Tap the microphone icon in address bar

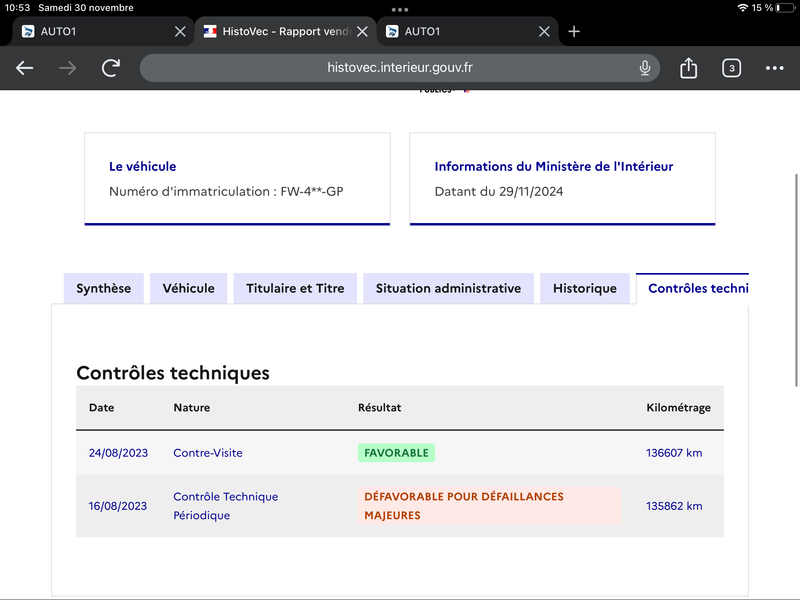click(645, 68)
